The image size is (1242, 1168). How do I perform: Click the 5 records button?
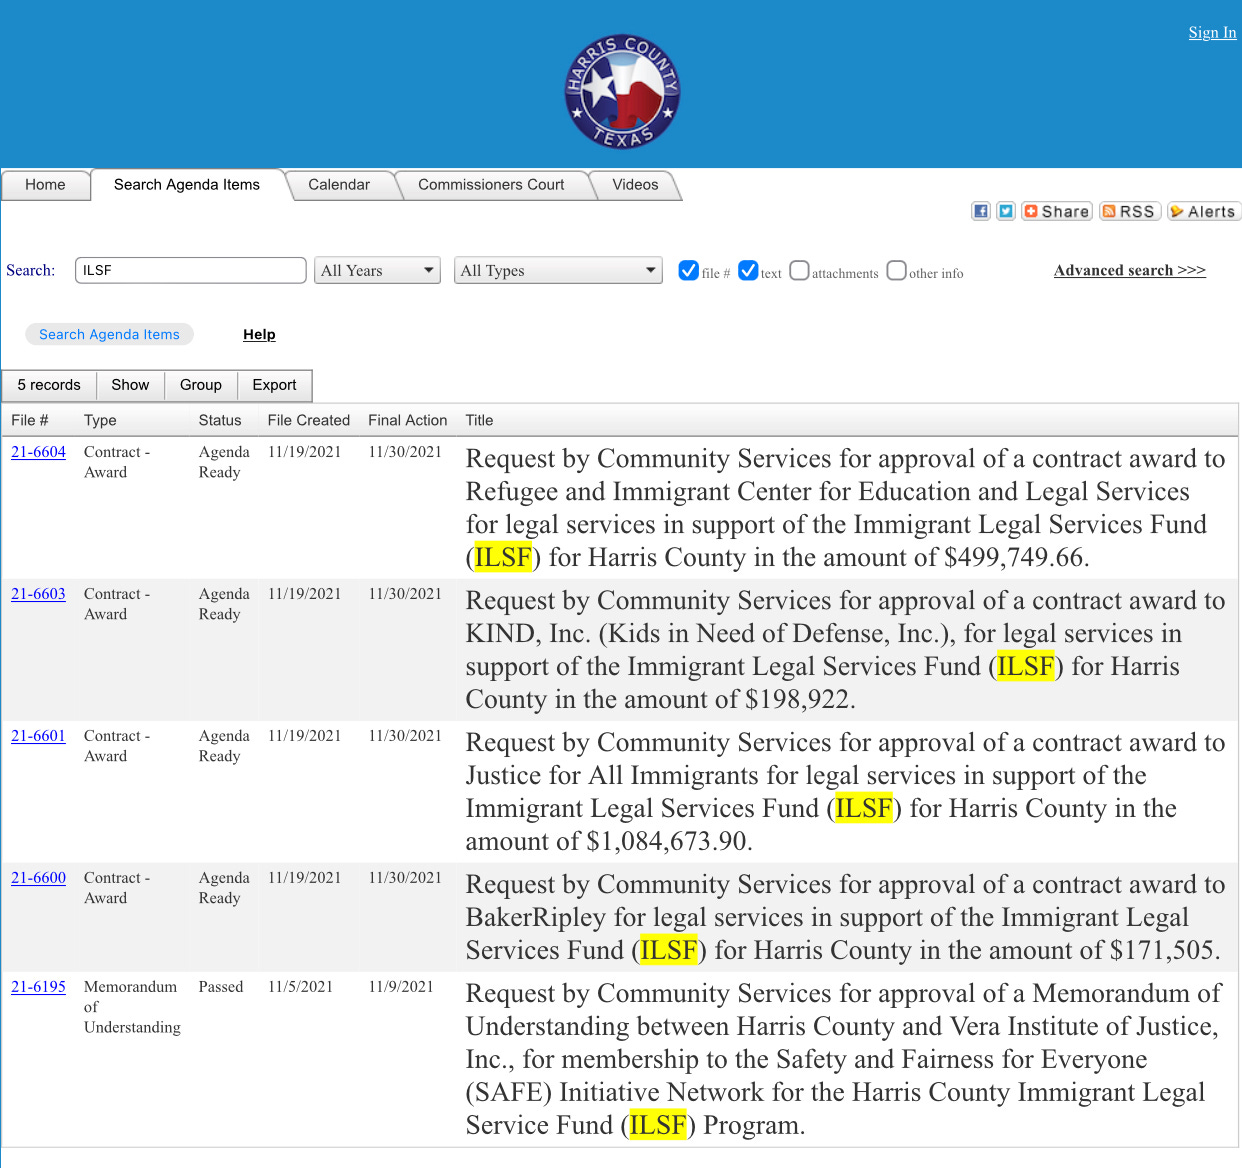(x=49, y=385)
